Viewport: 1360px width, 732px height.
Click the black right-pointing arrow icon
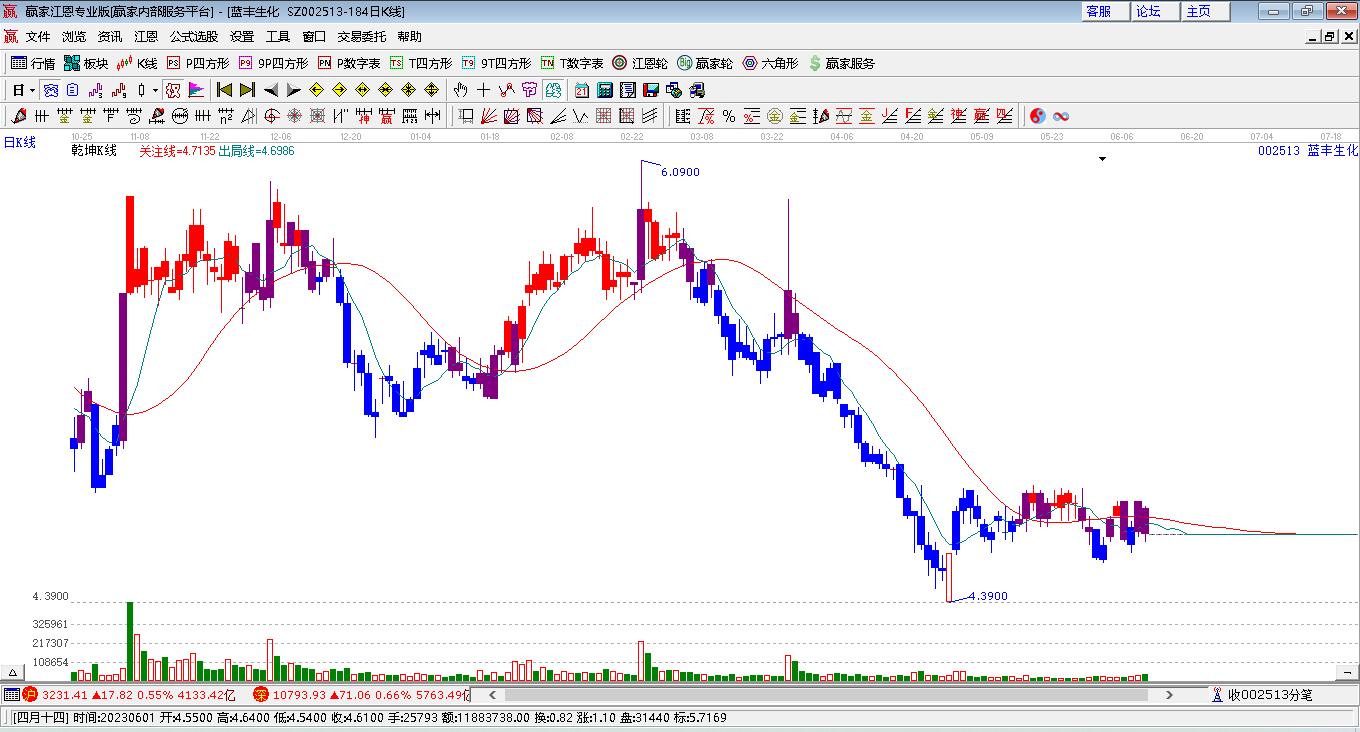293,90
